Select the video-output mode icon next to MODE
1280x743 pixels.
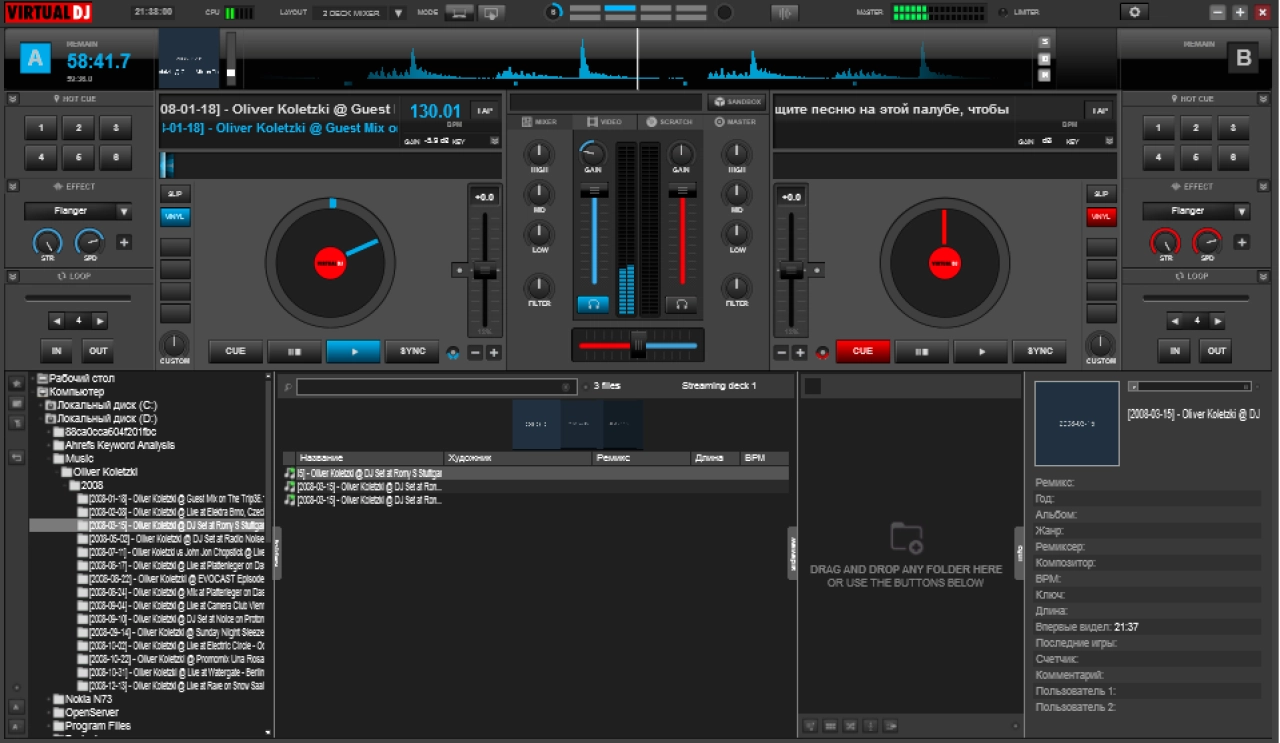point(489,12)
